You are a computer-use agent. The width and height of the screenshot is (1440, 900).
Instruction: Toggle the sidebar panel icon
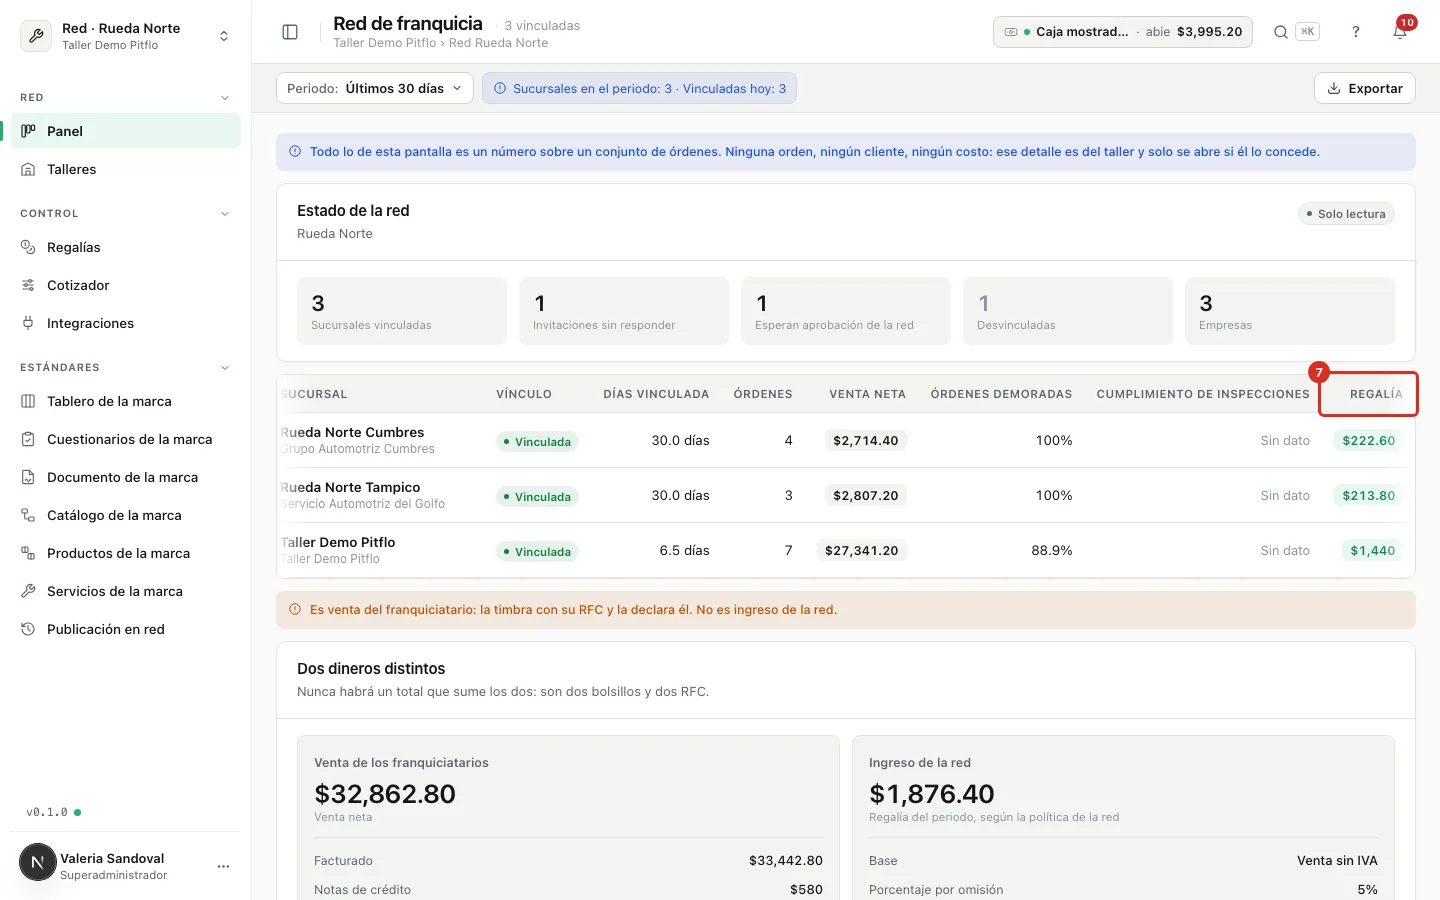pos(290,32)
